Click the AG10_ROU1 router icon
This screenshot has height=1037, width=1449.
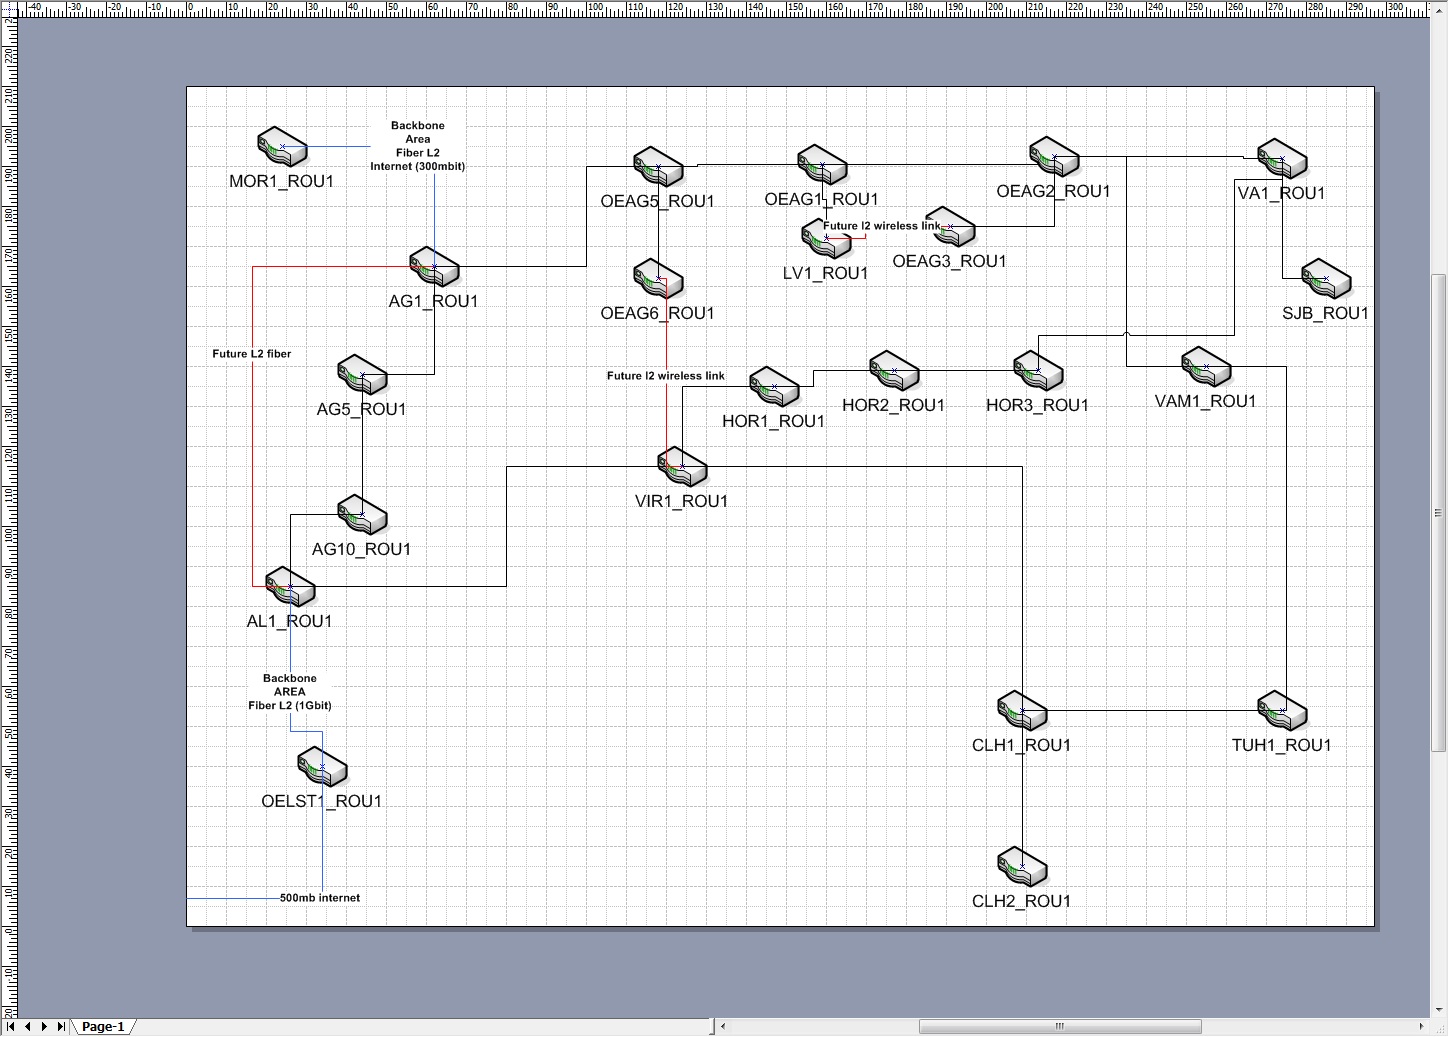[x=362, y=515]
